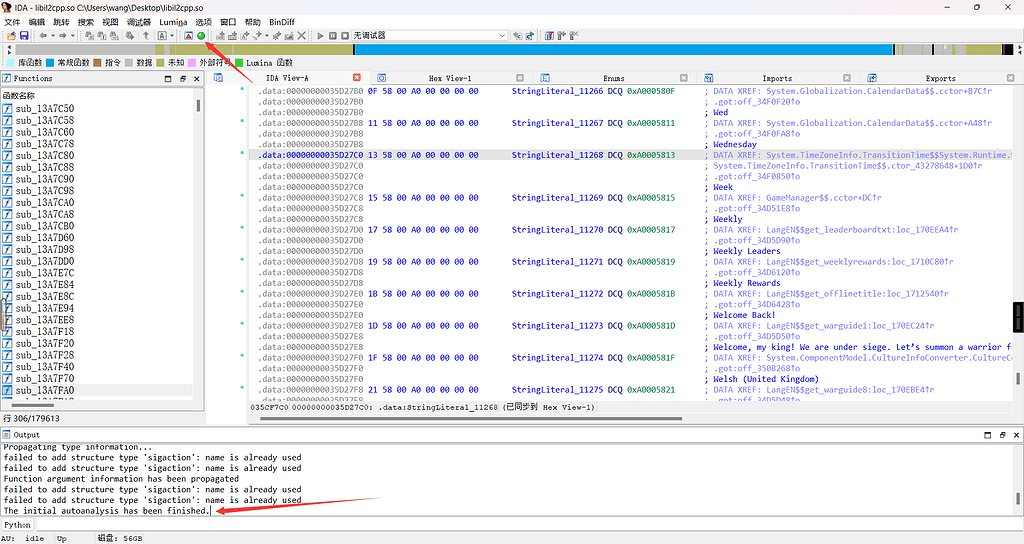The height and width of the screenshot is (544, 1024).
Task: Switch to the Enums tab
Action: coord(613,78)
